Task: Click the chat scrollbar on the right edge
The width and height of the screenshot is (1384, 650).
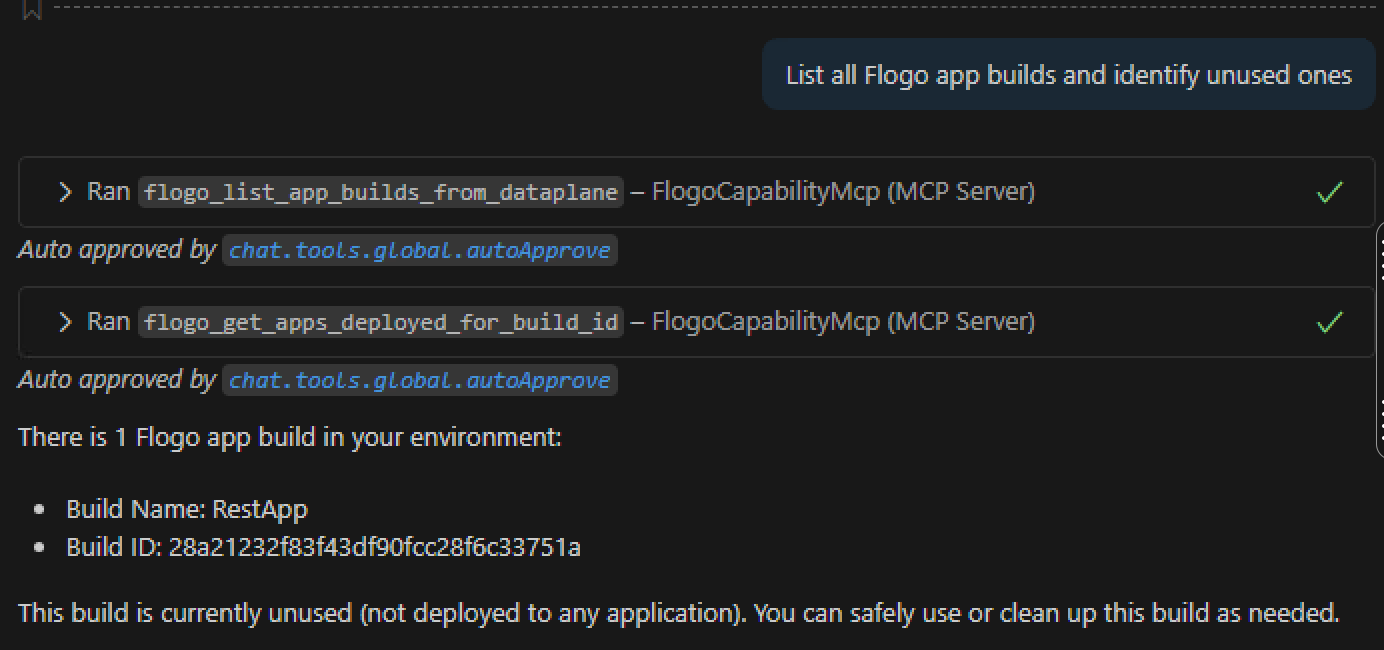Action: pyautogui.click(x=1380, y=340)
